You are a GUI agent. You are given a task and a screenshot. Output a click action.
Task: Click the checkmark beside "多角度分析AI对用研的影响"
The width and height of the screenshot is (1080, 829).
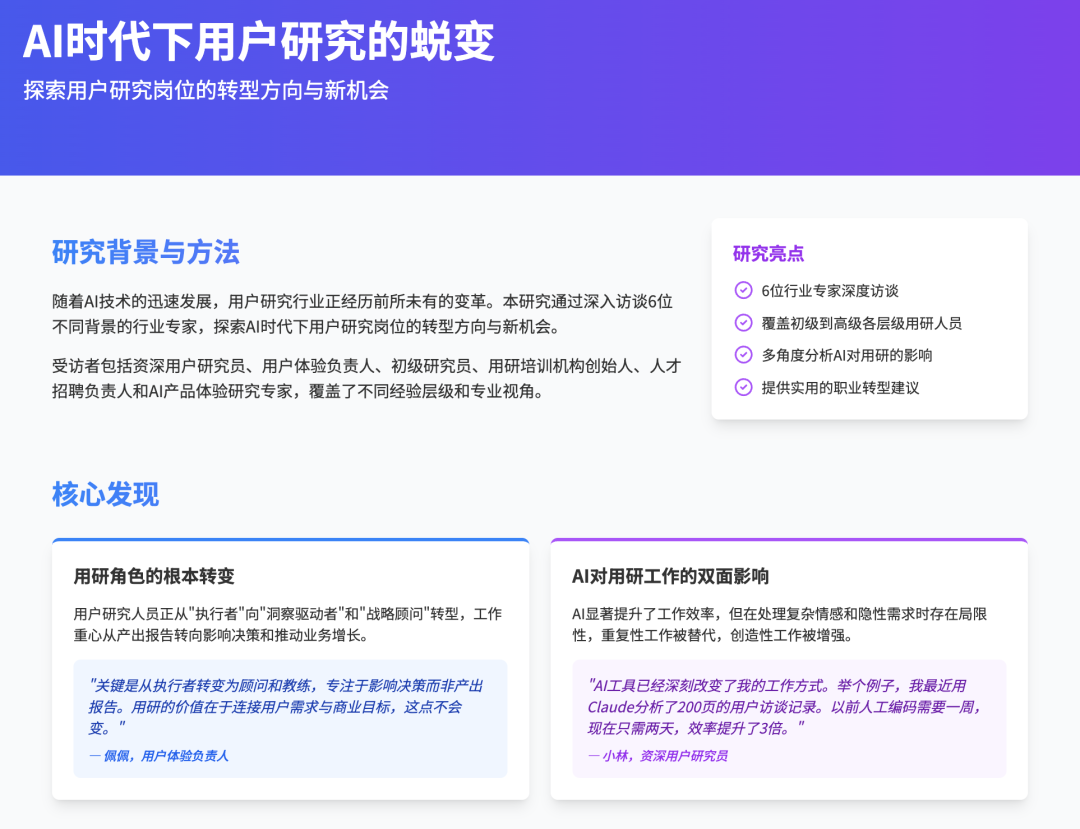point(742,355)
